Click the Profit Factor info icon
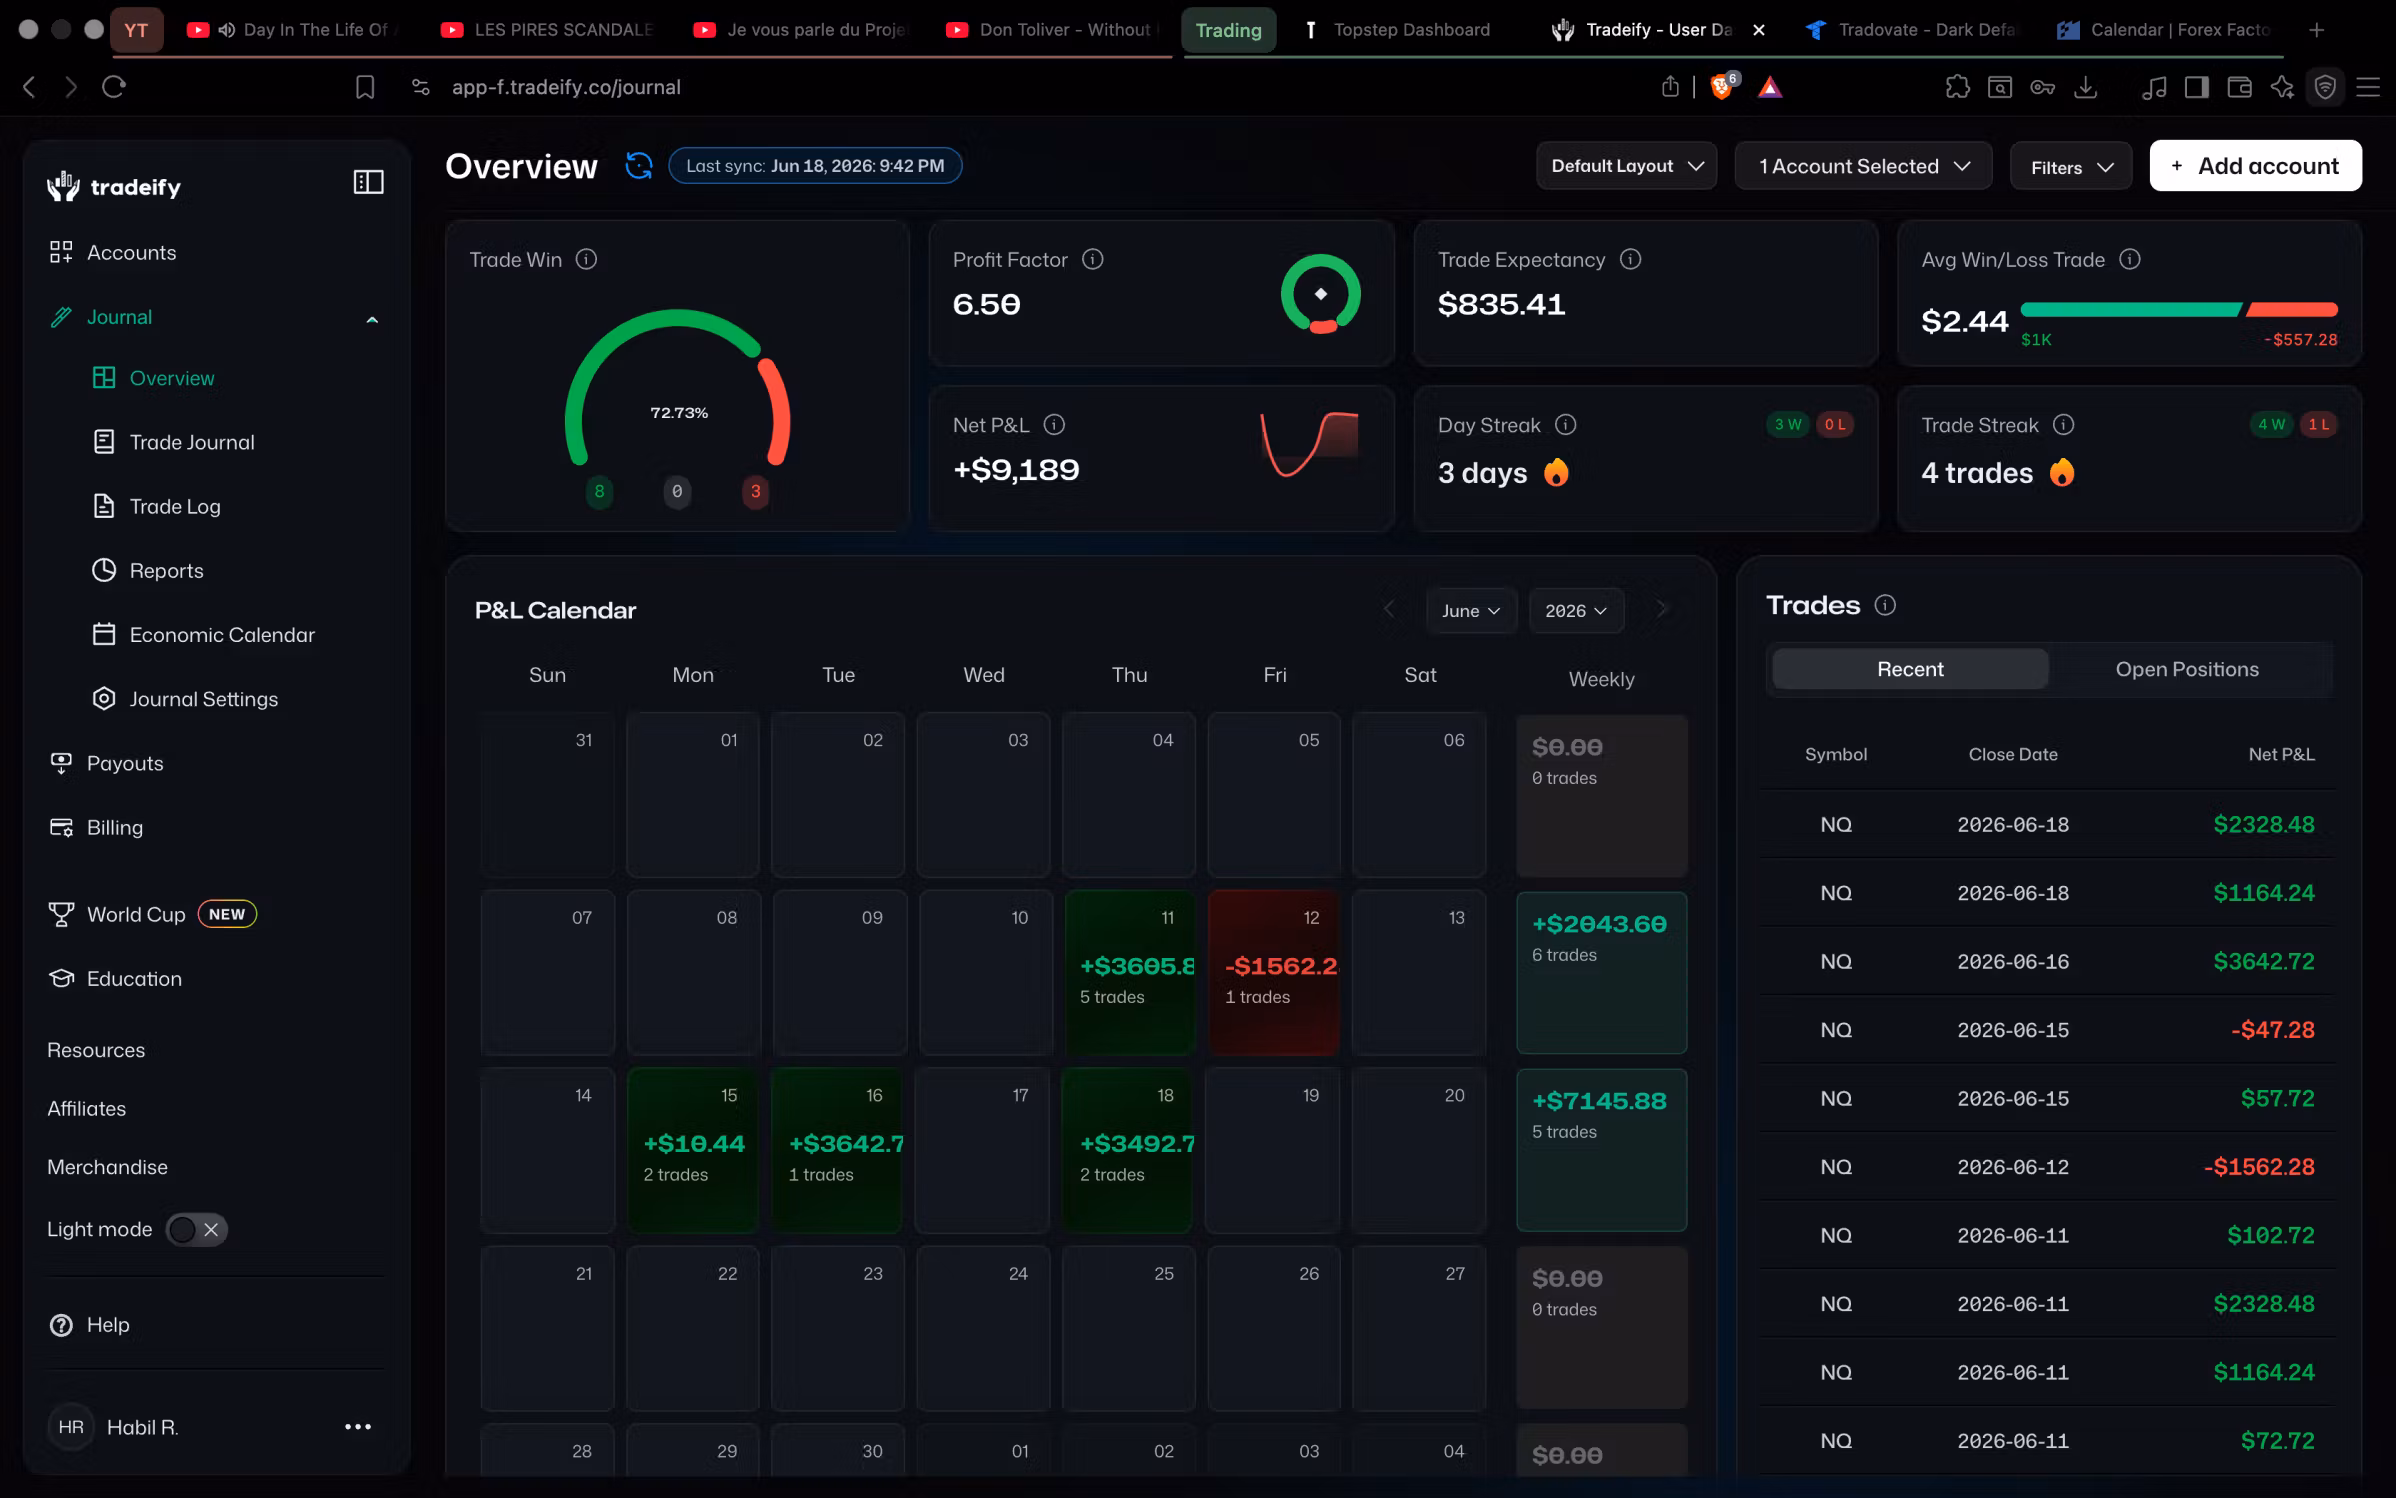The height and width of the screenshot is (1498, 2396). pyautogui.click(x=1093, y=260)
